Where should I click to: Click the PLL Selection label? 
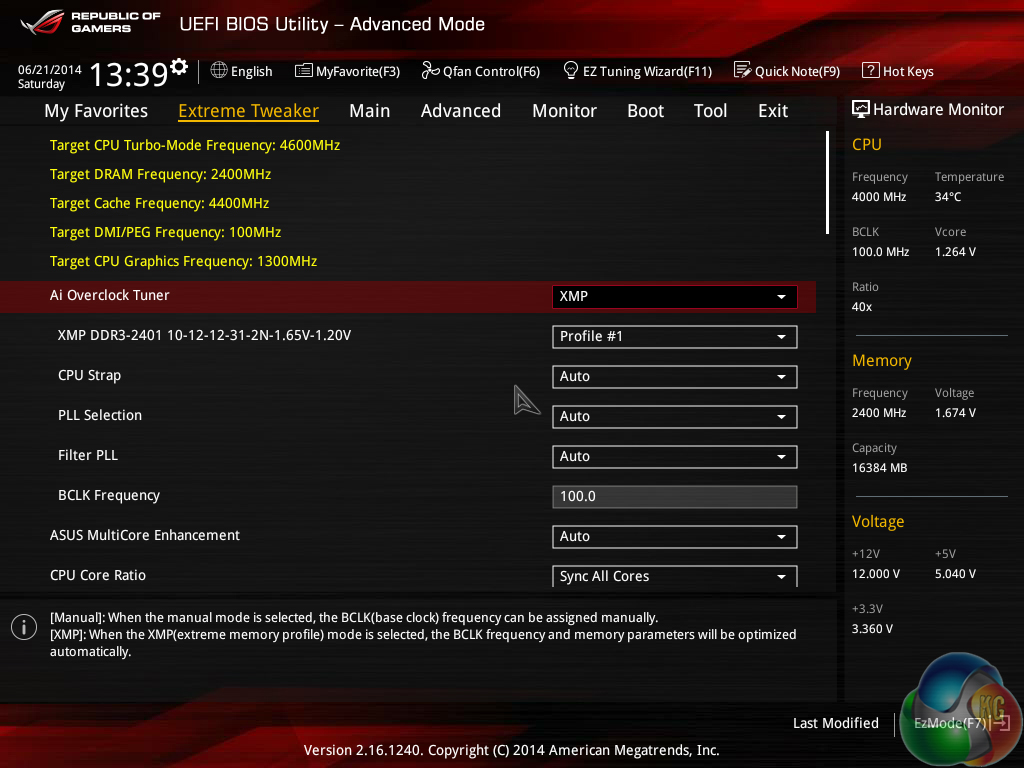click(100, 415)
